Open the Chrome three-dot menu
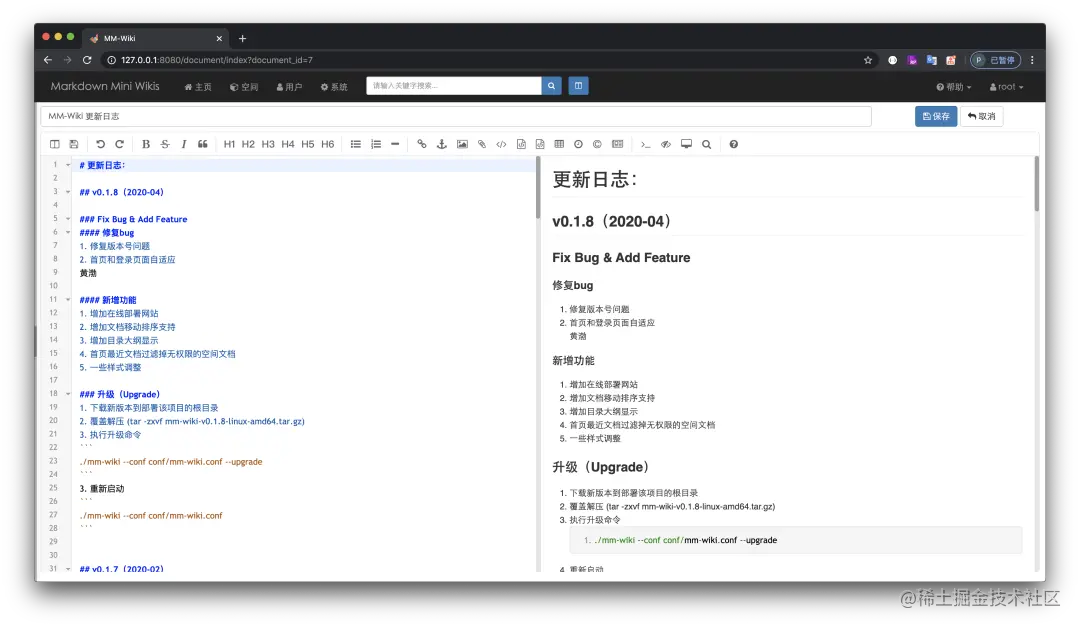 (x=1032, y=60)
